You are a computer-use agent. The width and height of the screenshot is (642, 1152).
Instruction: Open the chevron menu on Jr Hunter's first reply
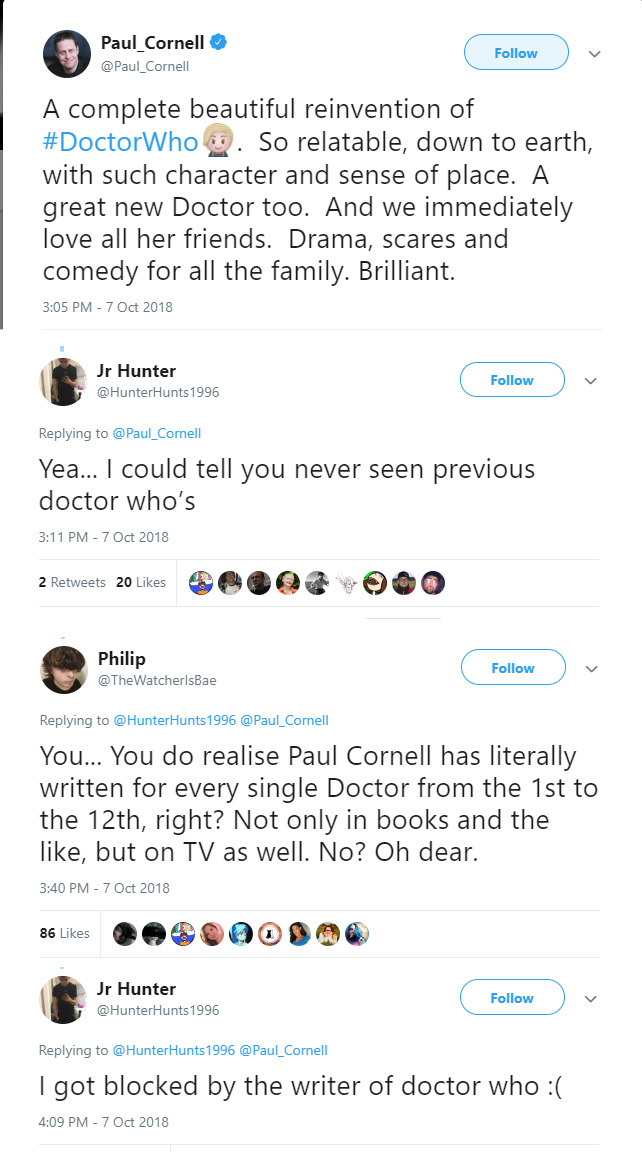pos(590,381)
